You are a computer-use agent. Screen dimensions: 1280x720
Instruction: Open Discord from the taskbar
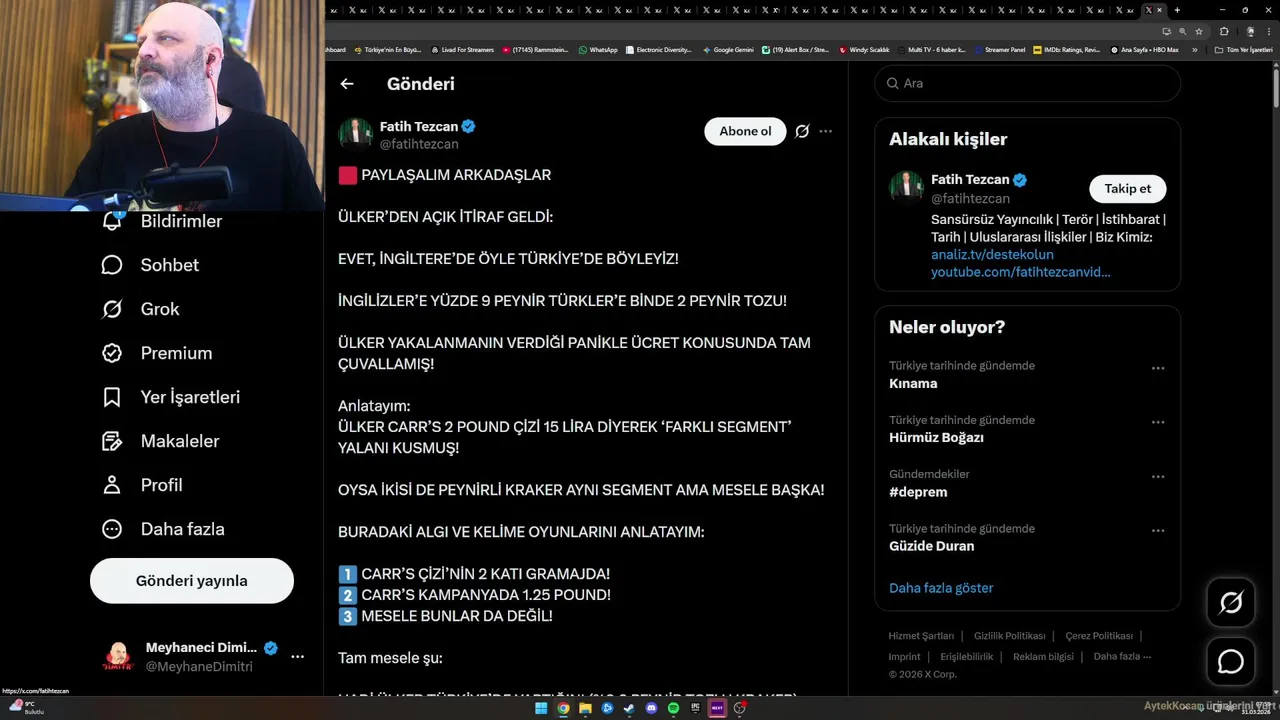(651, 708)
